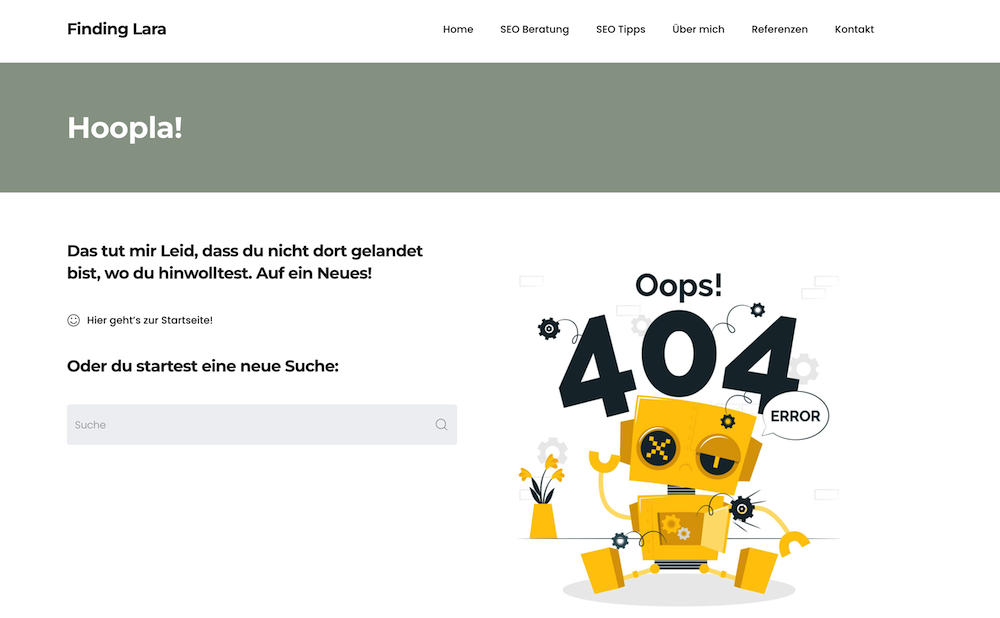
Task: Click the Finding Lara site logo
Action: click(x=116, y=29)
